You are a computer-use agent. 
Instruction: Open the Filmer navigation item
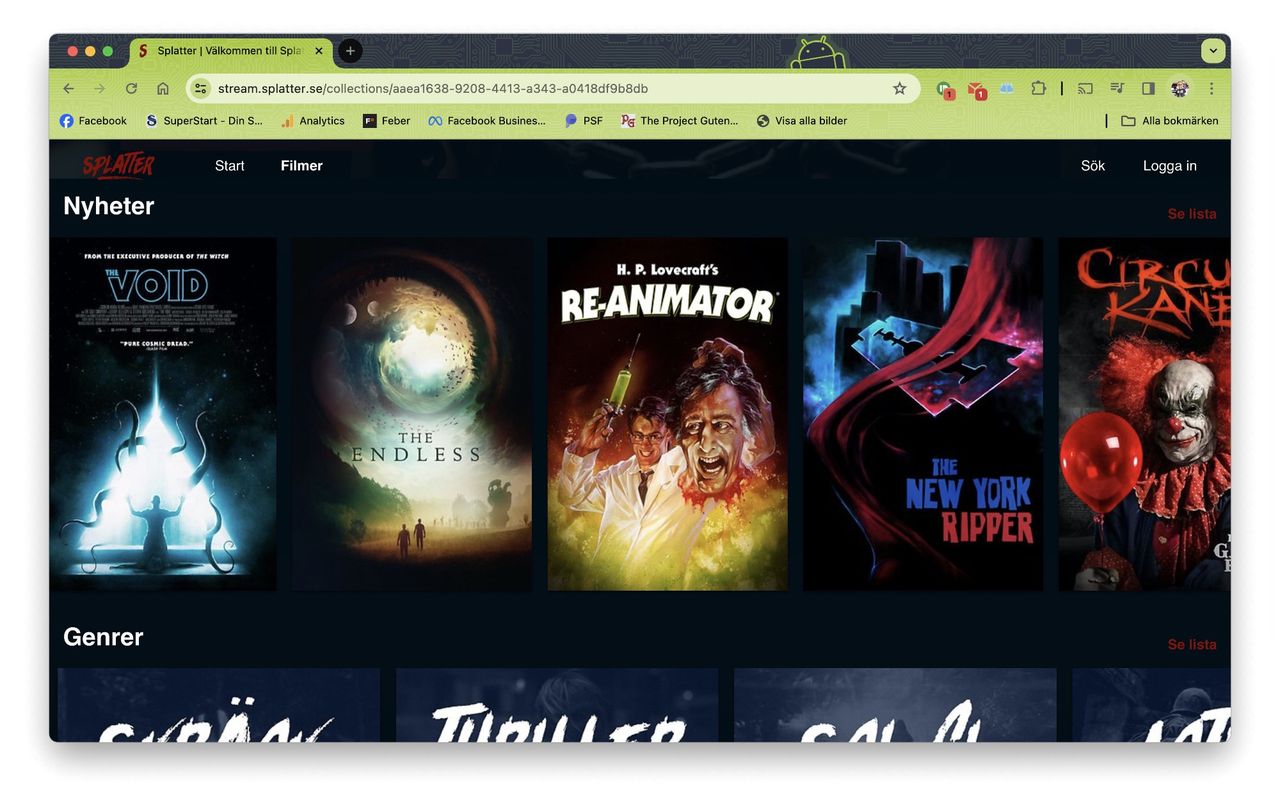point(301,166)
